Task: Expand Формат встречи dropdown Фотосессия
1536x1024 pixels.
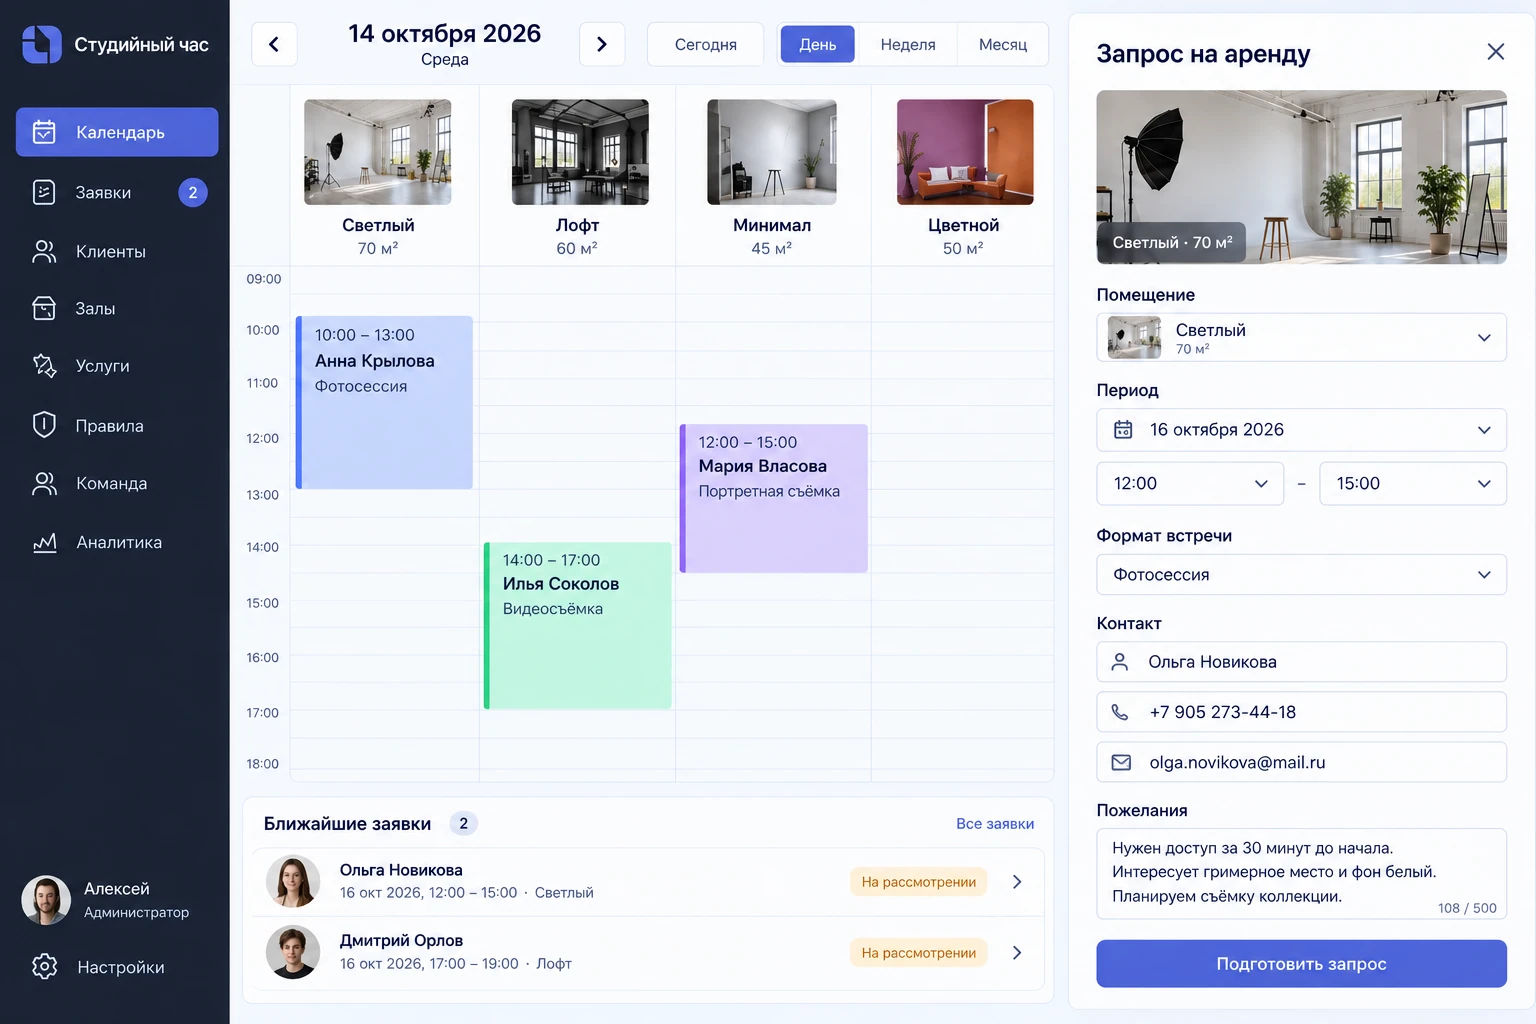Action: coord(1301,575)
